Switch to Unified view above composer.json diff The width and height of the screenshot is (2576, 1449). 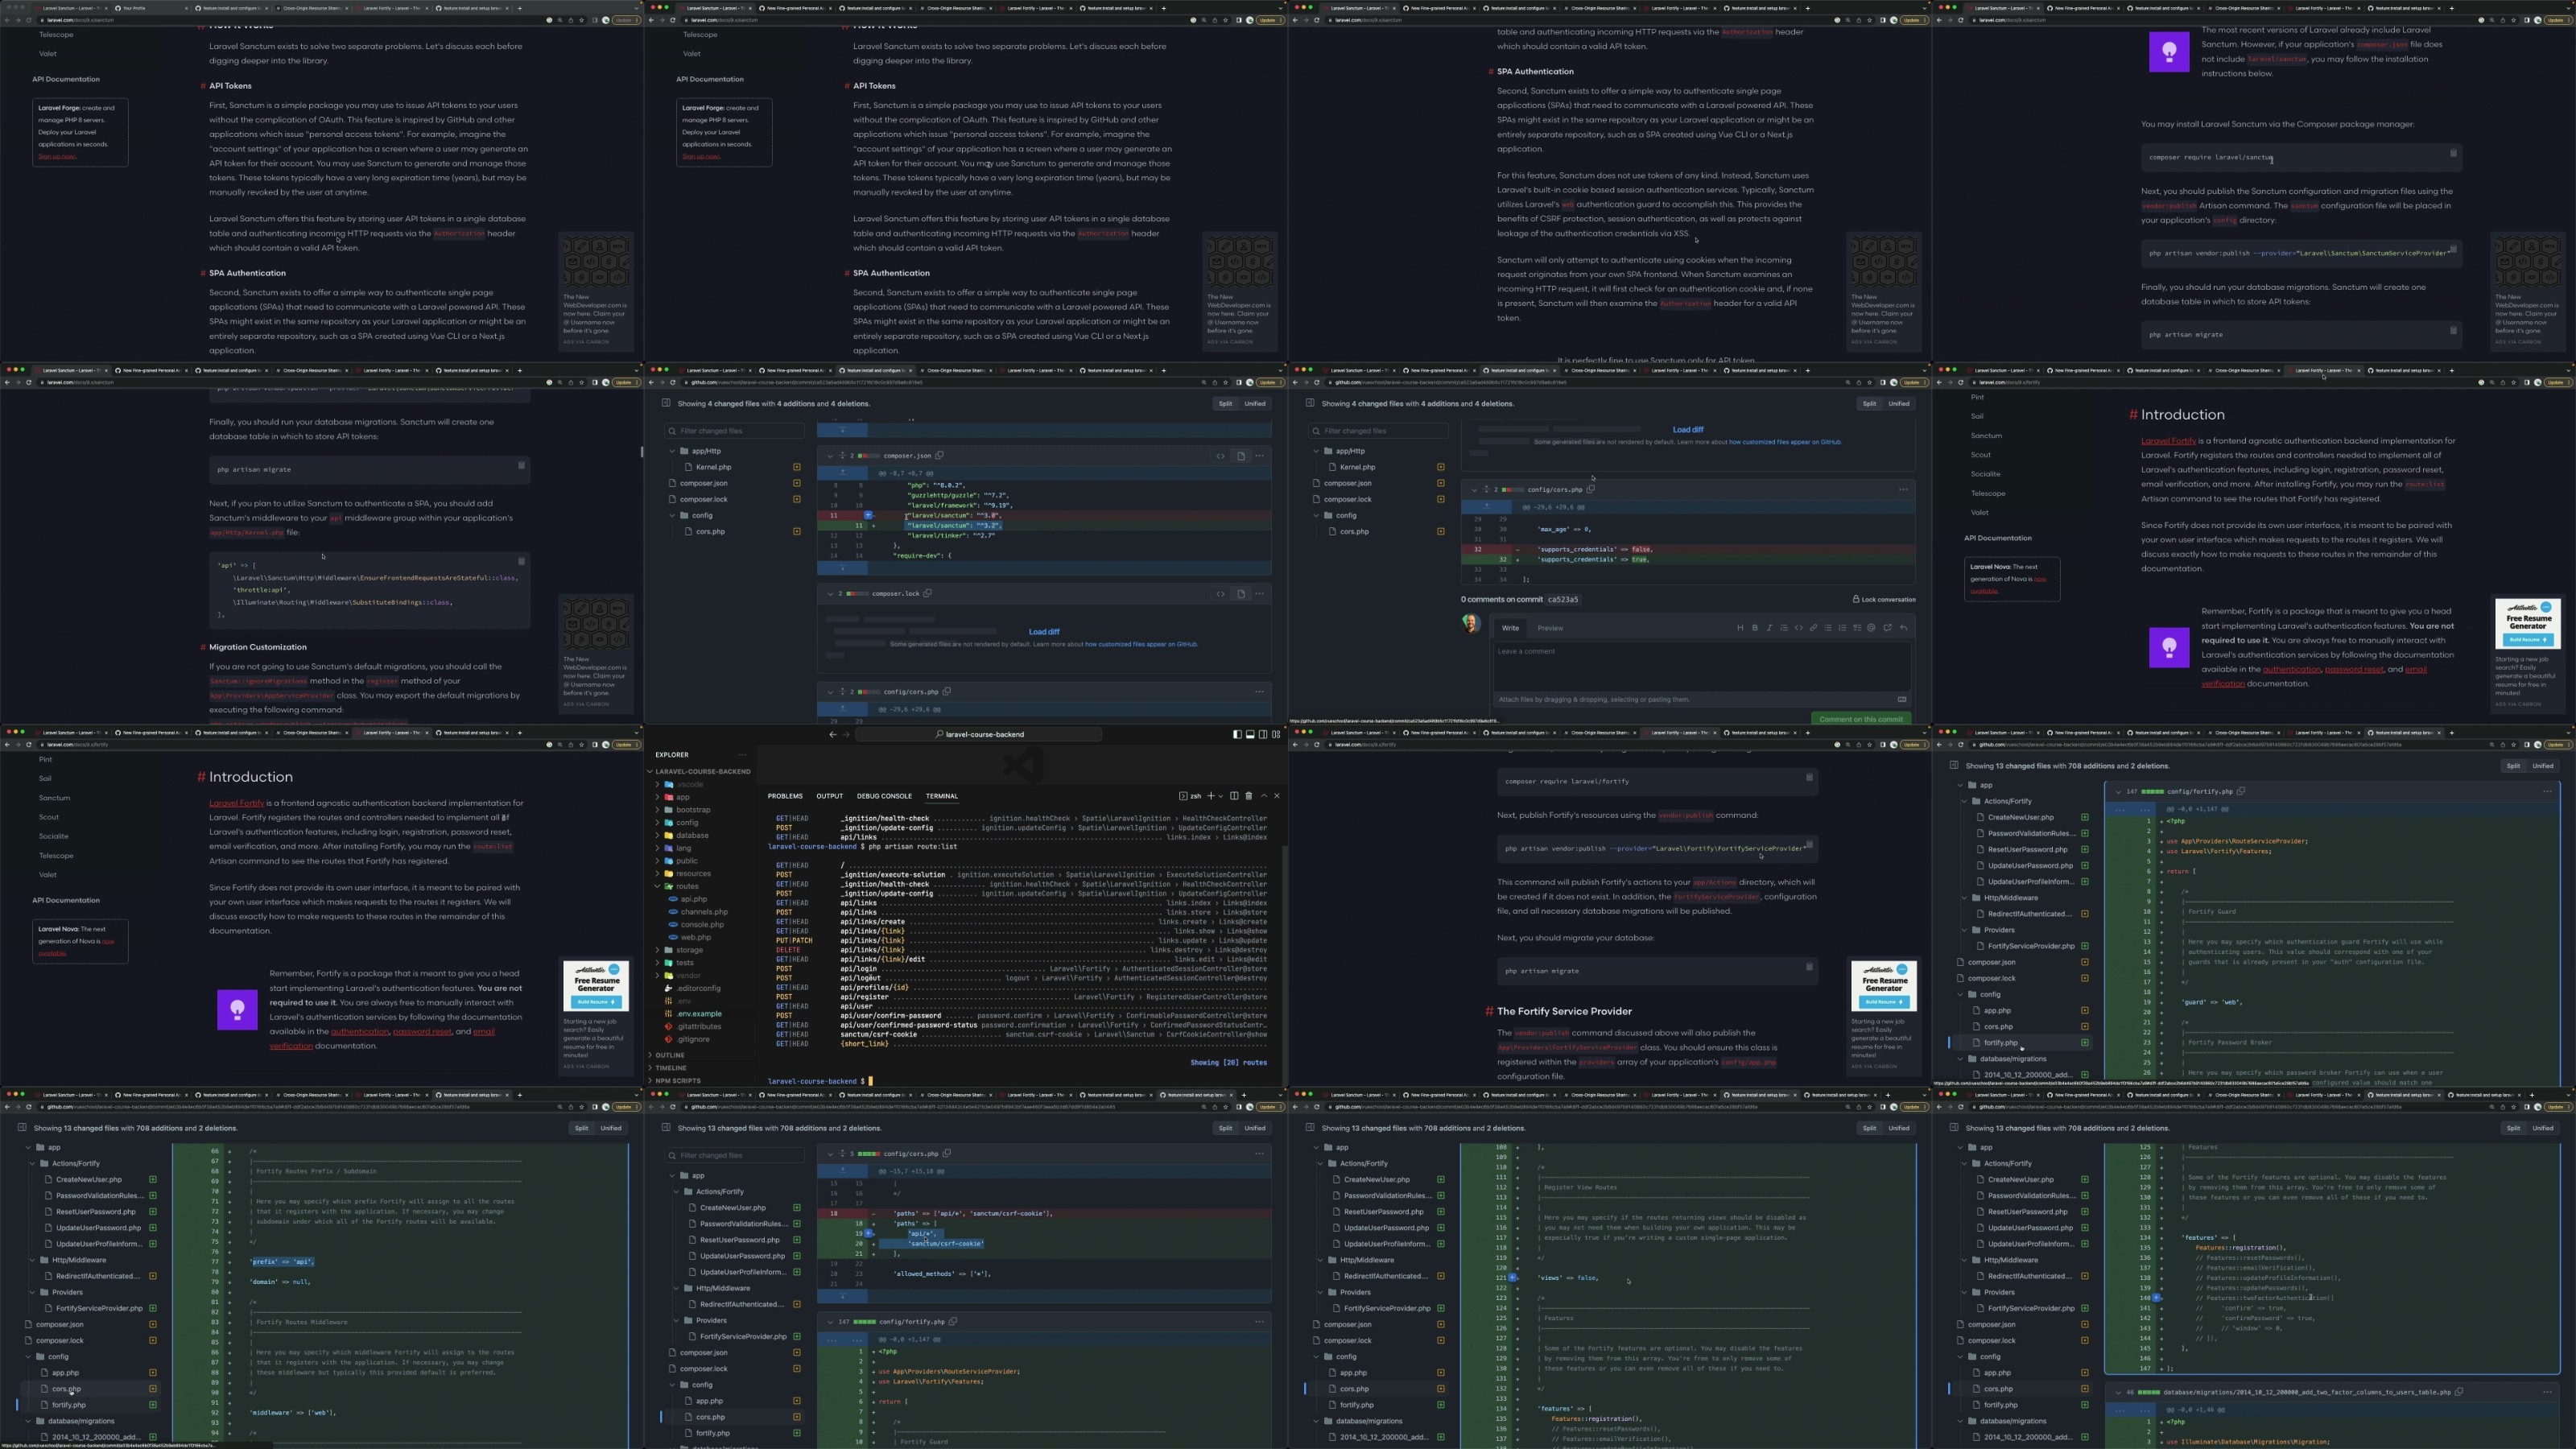(x=1255, y=404)
